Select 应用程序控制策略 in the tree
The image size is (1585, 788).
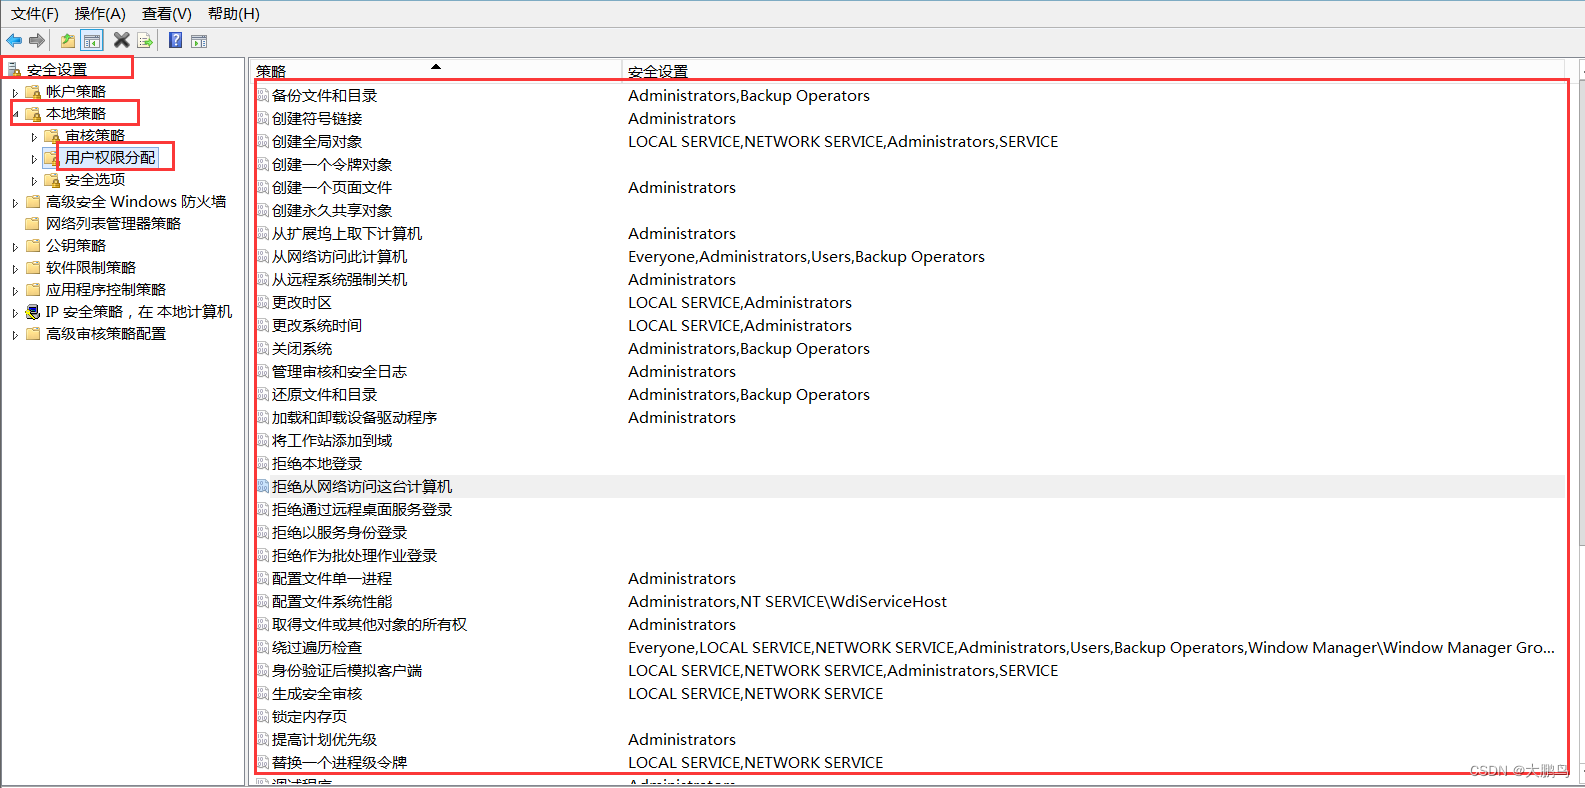click(106, 289)
